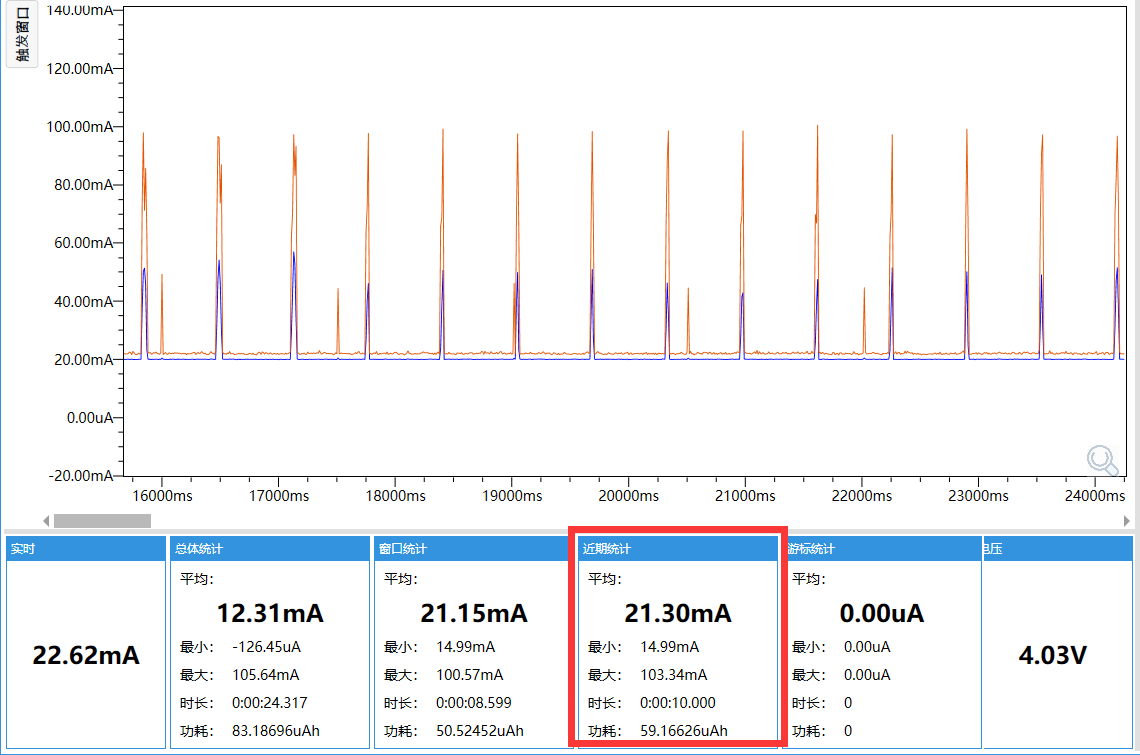Click the 0.00uA axis label
This screenshot has width=1140, height=755.
(x=90, y=418)
